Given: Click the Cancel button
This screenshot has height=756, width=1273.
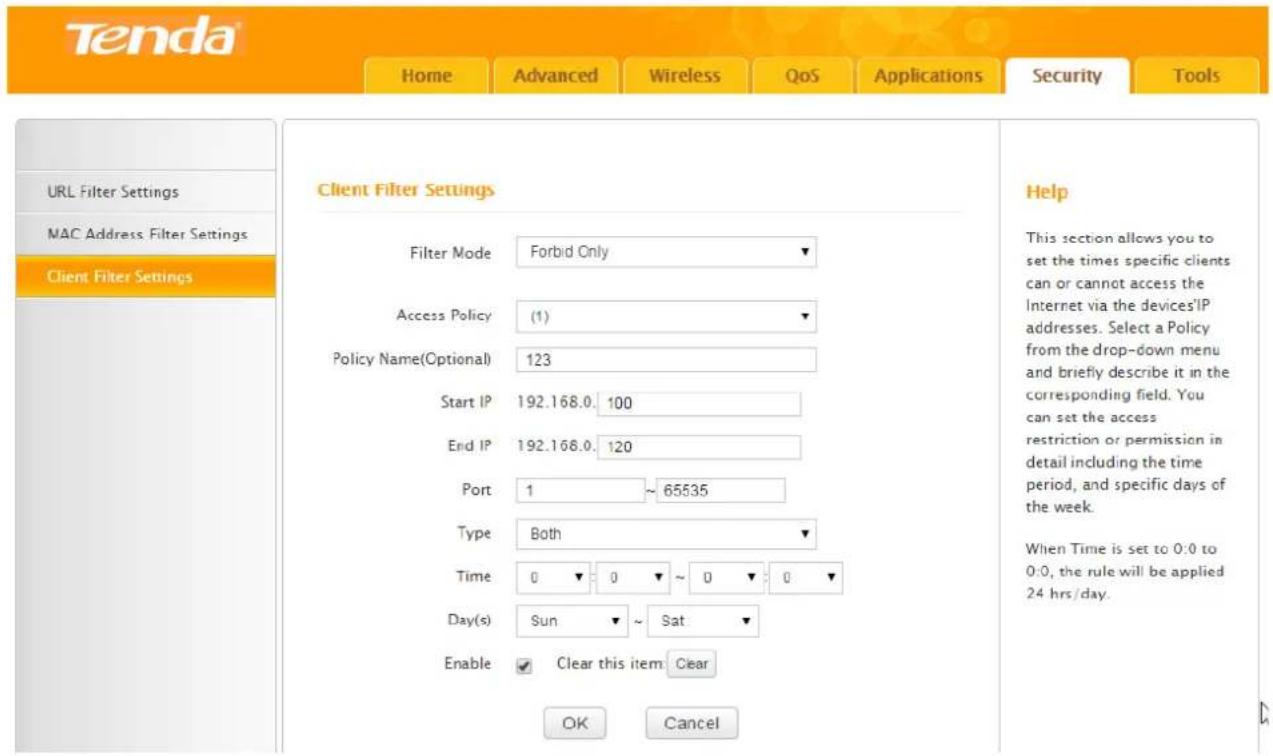Looking at the screenshot, I should [x=691, y=723].
